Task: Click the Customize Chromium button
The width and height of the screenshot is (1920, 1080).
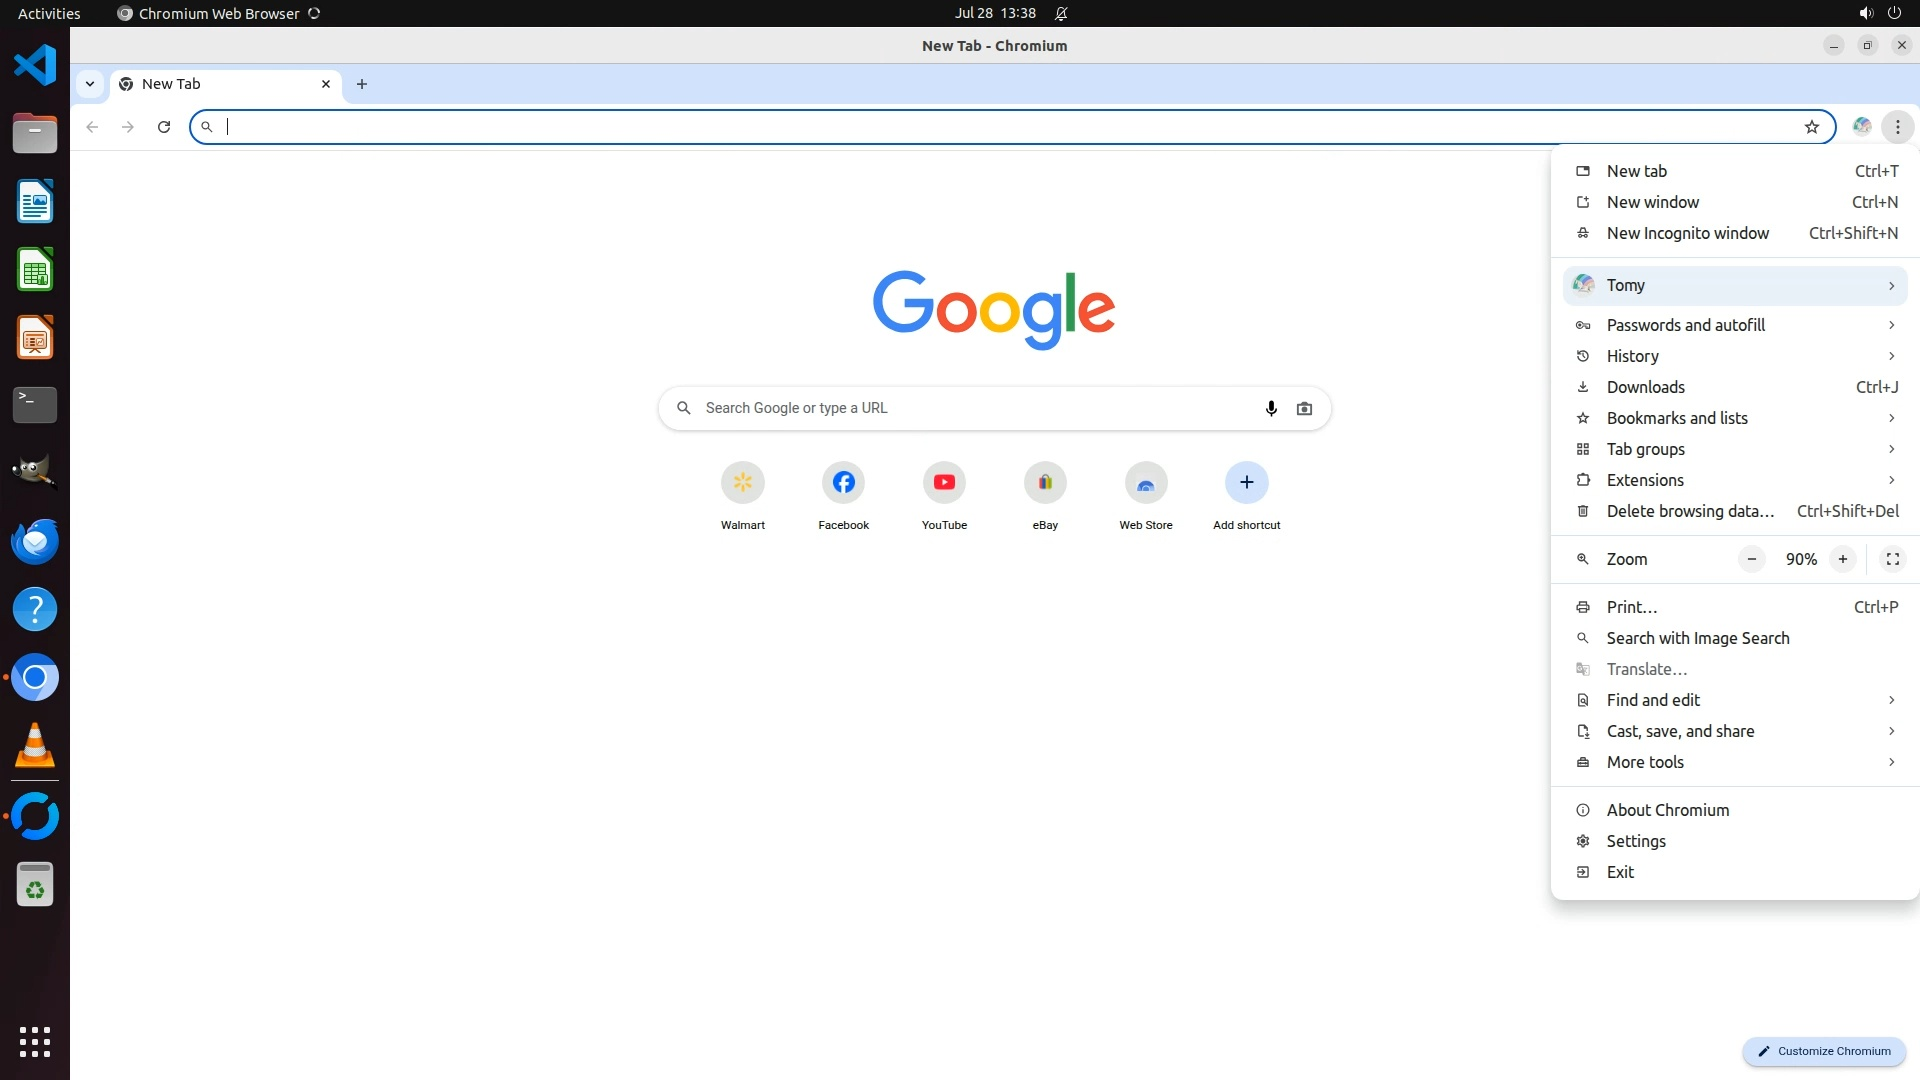Action: click(1824, 1051)
